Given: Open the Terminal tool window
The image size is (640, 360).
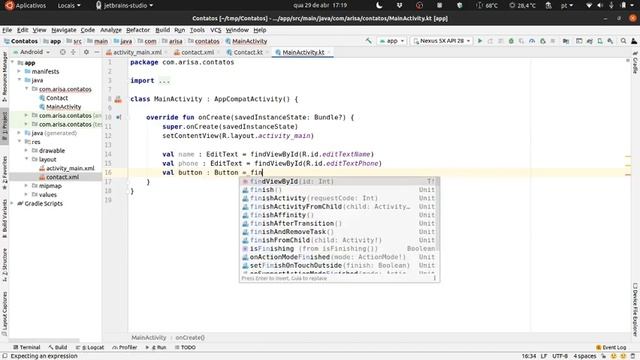Looking at the screenshot, I should tap(27, 347).
